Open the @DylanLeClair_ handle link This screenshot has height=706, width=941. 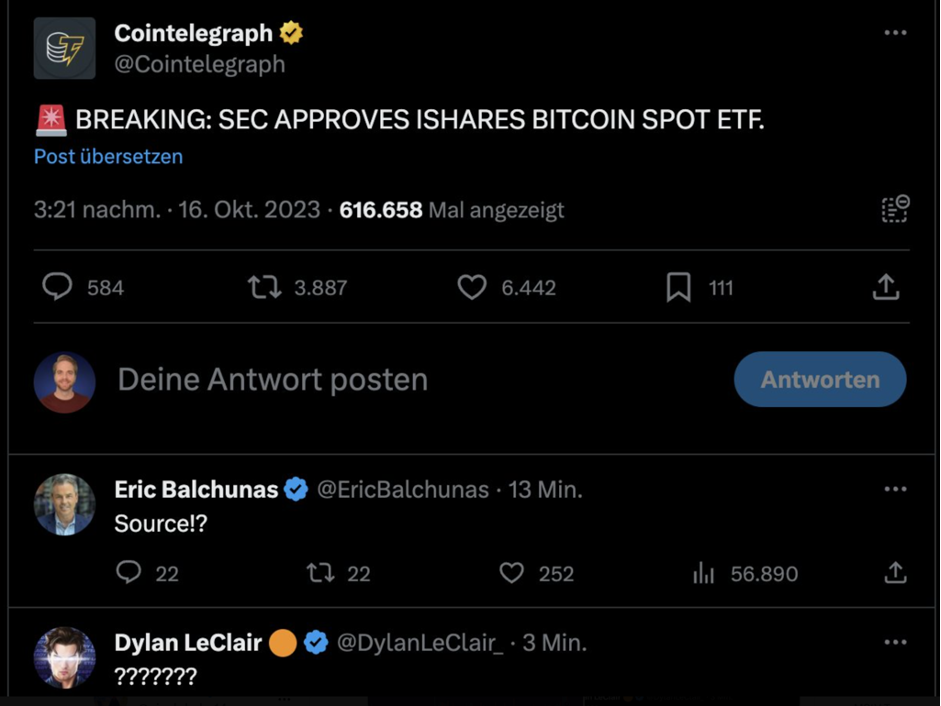pos(420,642)
